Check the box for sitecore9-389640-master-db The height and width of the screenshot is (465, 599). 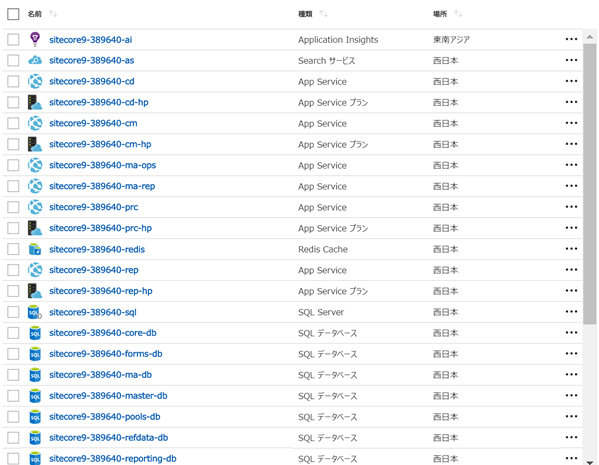[13, 396]
